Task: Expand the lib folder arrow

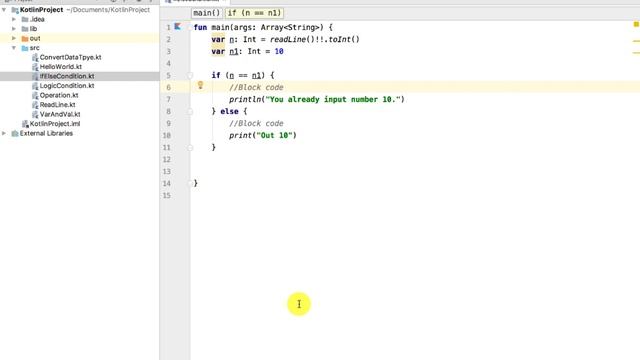Action: coord(14,29)
